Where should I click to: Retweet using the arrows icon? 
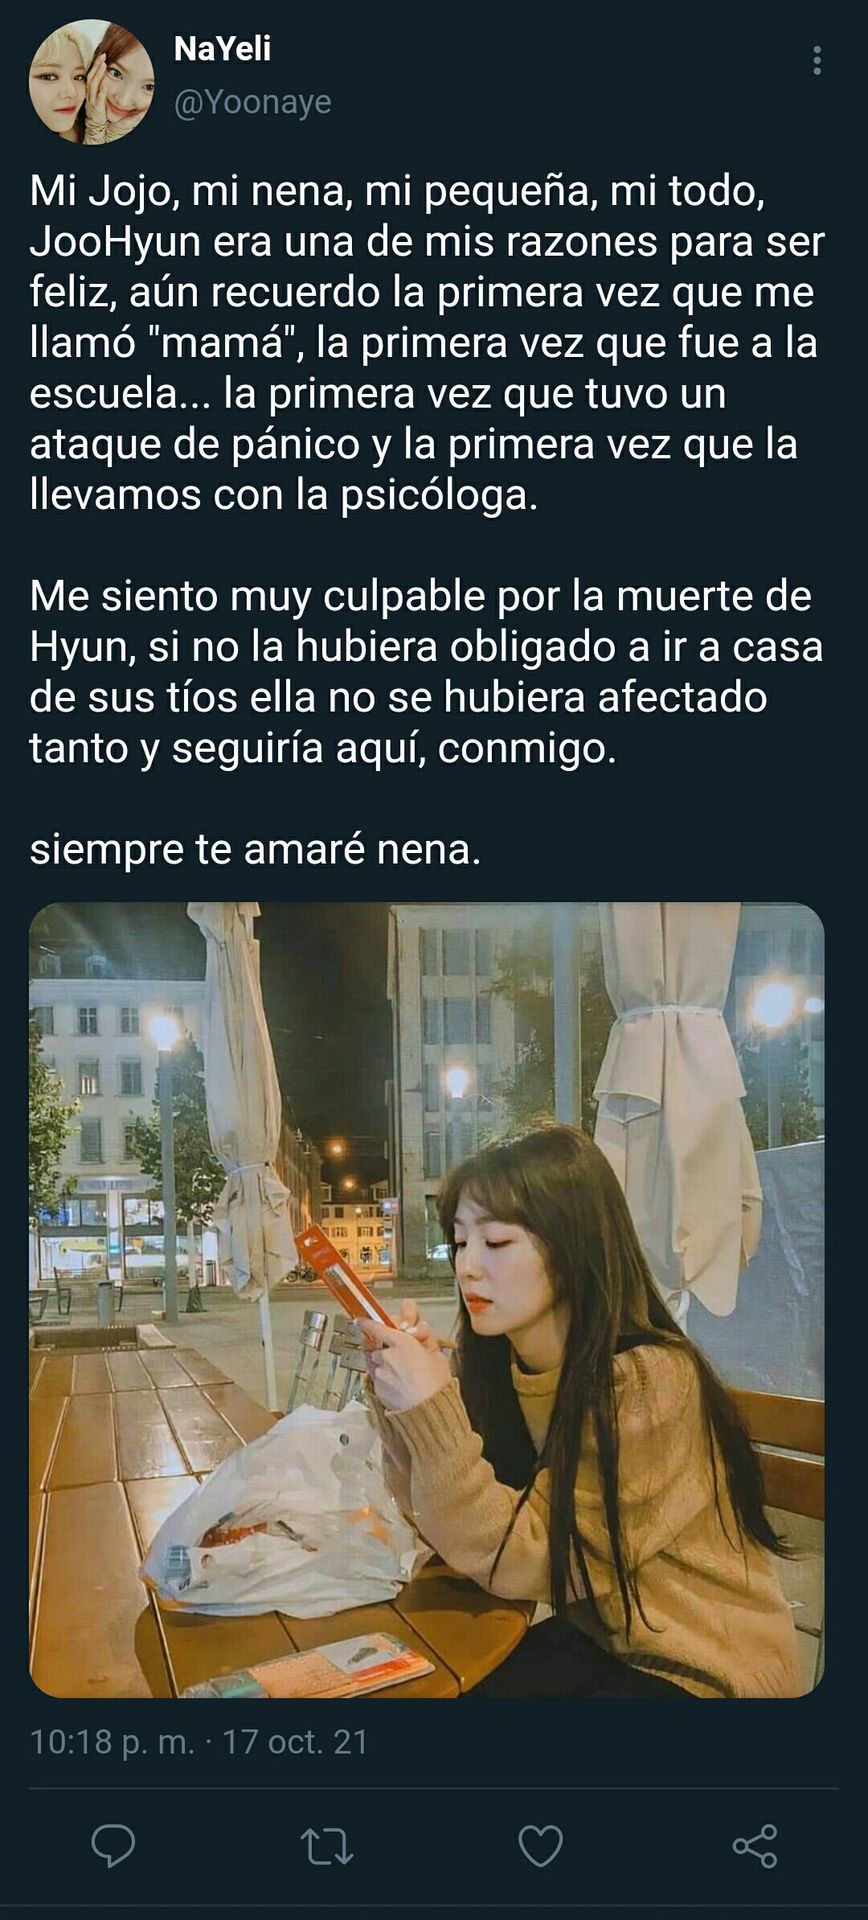pyautogui.click(x=327, y=1846)
